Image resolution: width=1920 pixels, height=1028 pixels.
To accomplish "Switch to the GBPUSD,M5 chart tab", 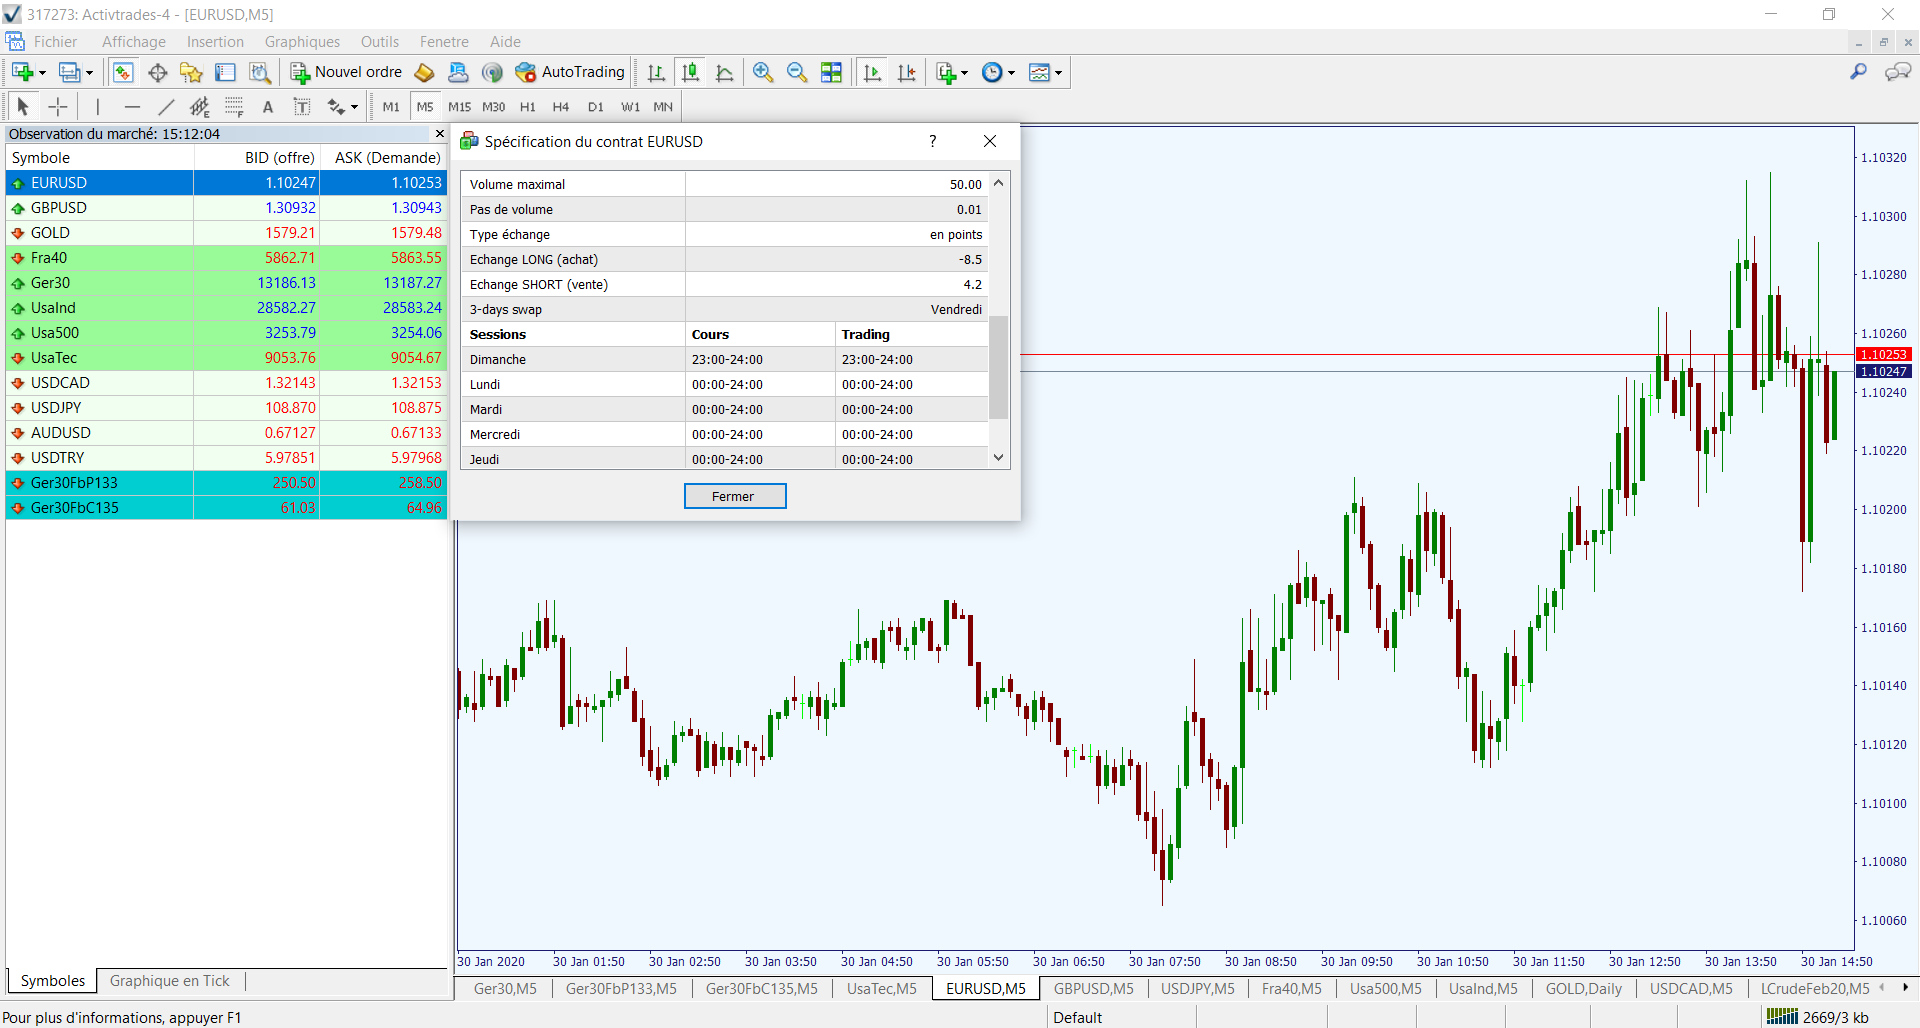I will point(1093,989).
